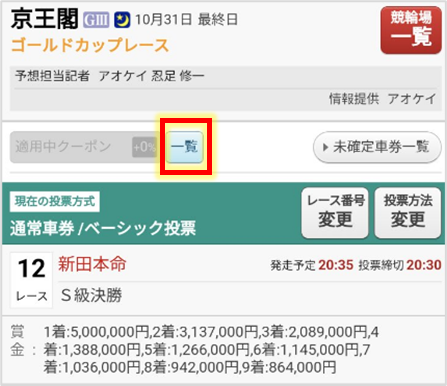The width and height of the screenshot is (447, 386).
Task: Click the 12 レース number box
Action: pyautogui.click(x=31, y=280)
